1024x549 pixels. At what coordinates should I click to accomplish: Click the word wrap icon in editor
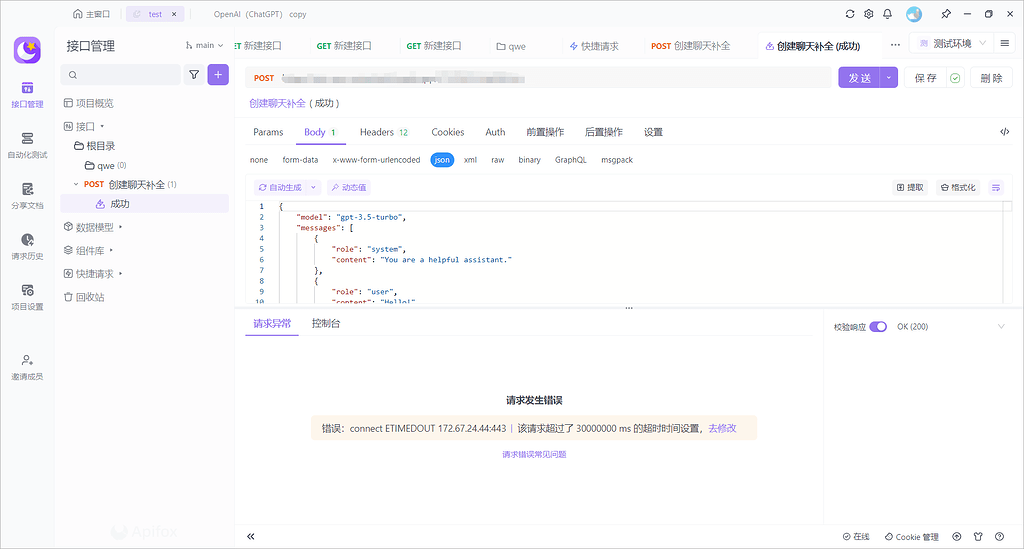[x=996, y=187]
